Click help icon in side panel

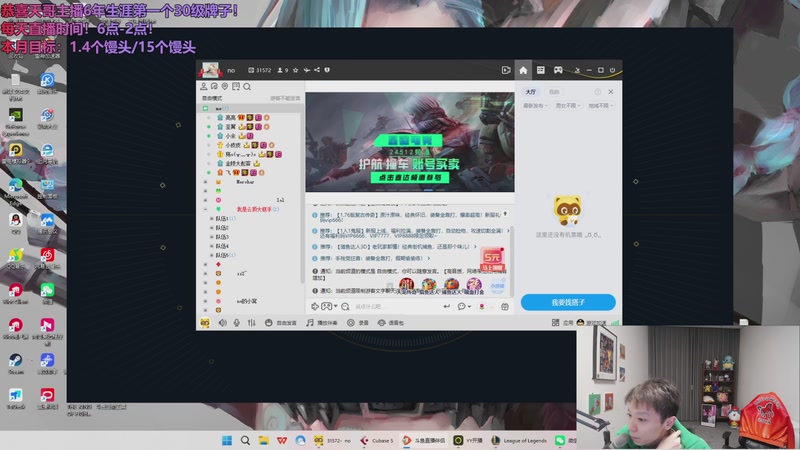click(x=597, y=92)
